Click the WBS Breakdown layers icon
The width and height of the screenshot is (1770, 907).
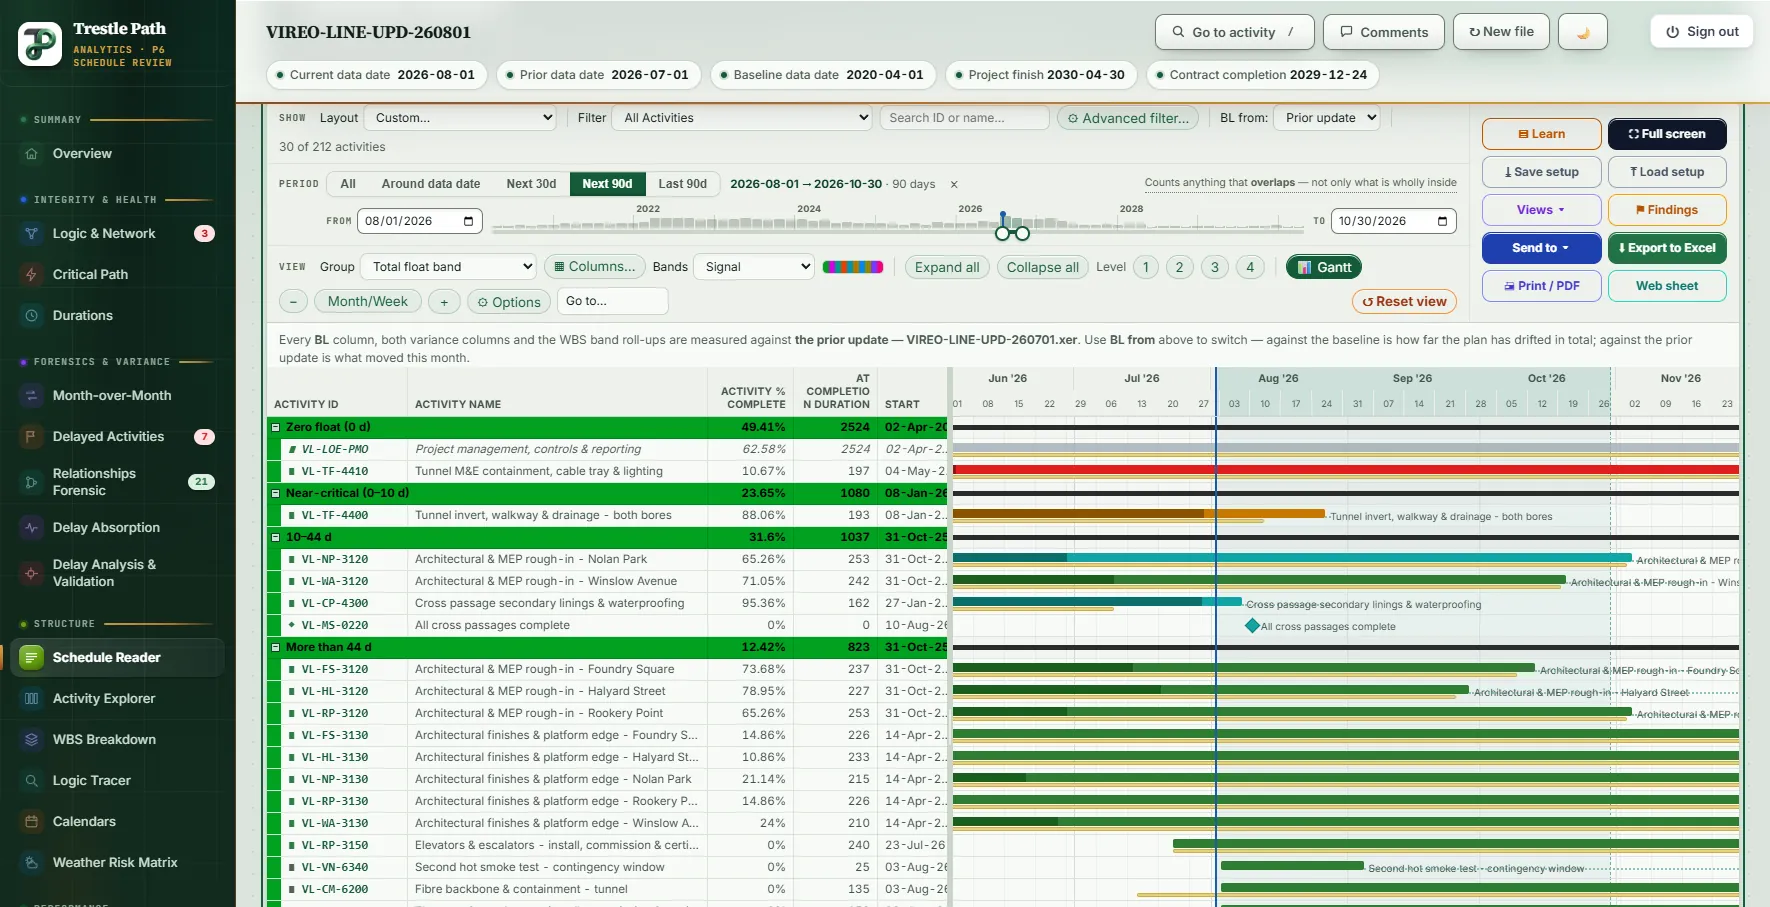tap(32, 740)
